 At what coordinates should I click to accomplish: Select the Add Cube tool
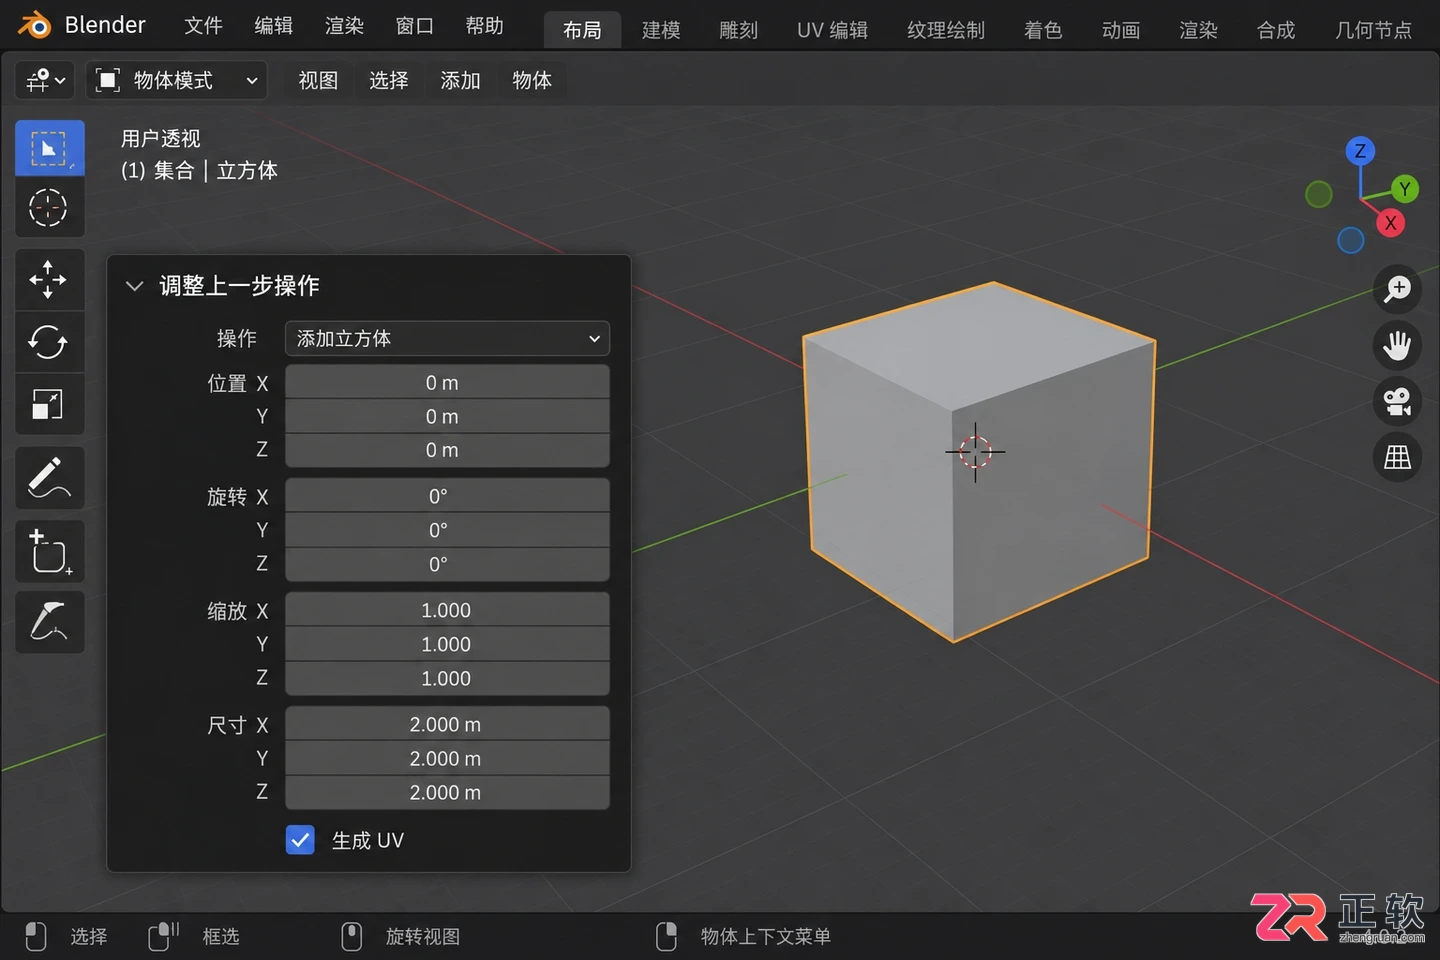click(x=49, y=551)
